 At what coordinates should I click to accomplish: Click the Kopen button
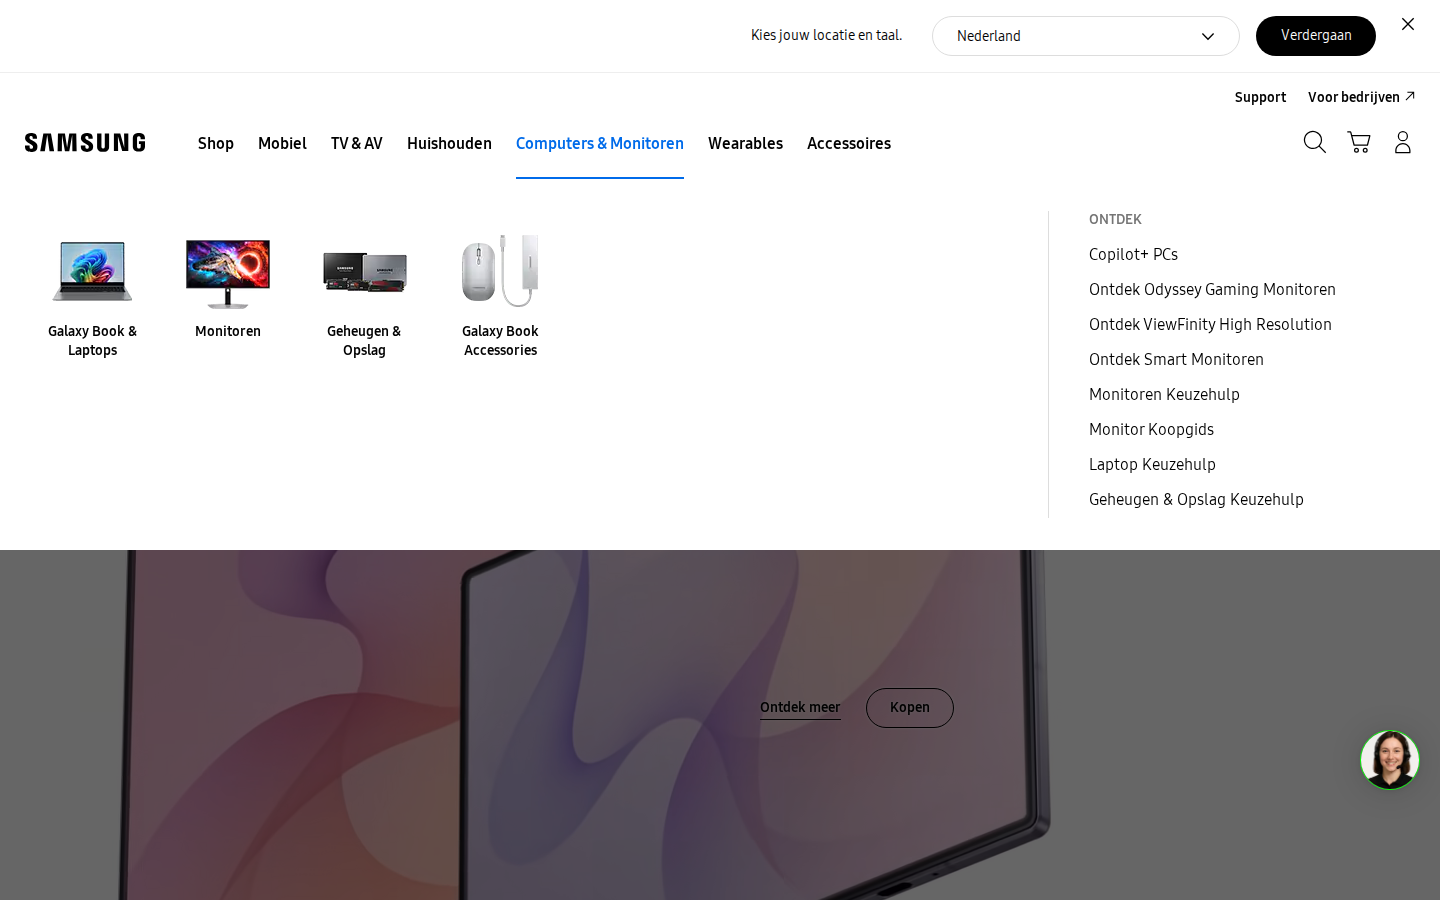(909, 708)
